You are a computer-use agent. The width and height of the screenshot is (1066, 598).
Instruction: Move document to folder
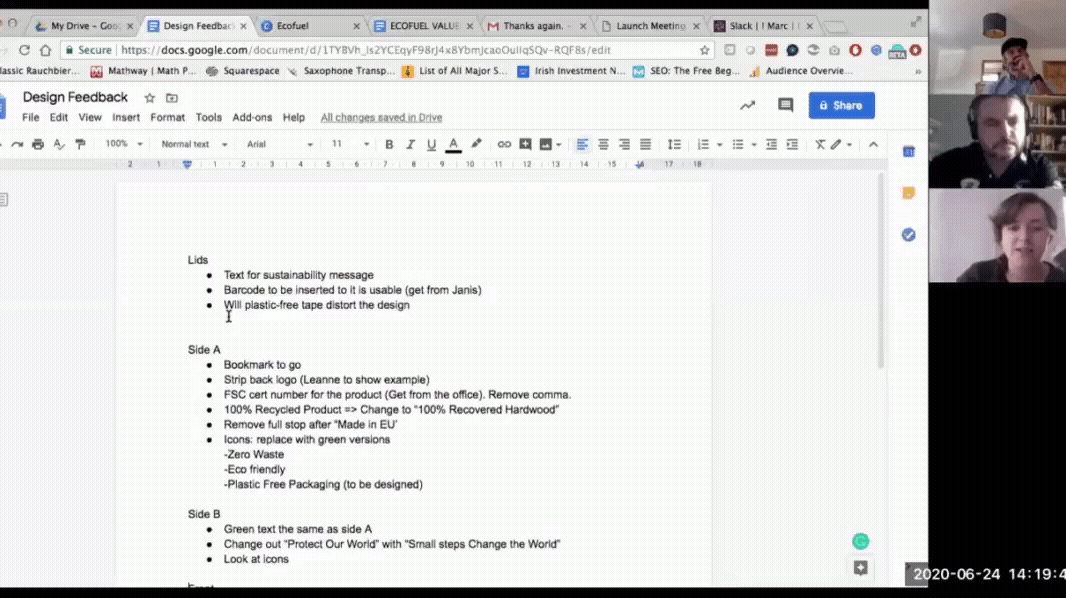click(x=171, y=98)
